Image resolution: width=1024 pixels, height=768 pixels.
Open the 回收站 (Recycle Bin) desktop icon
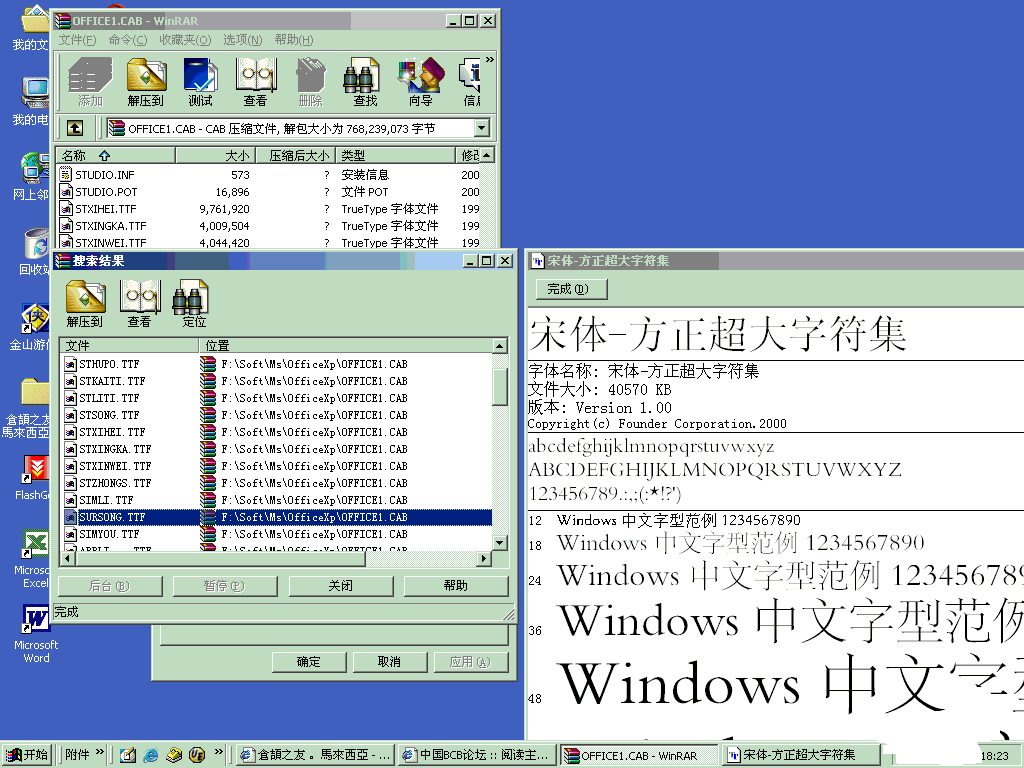tap(35, 252)
